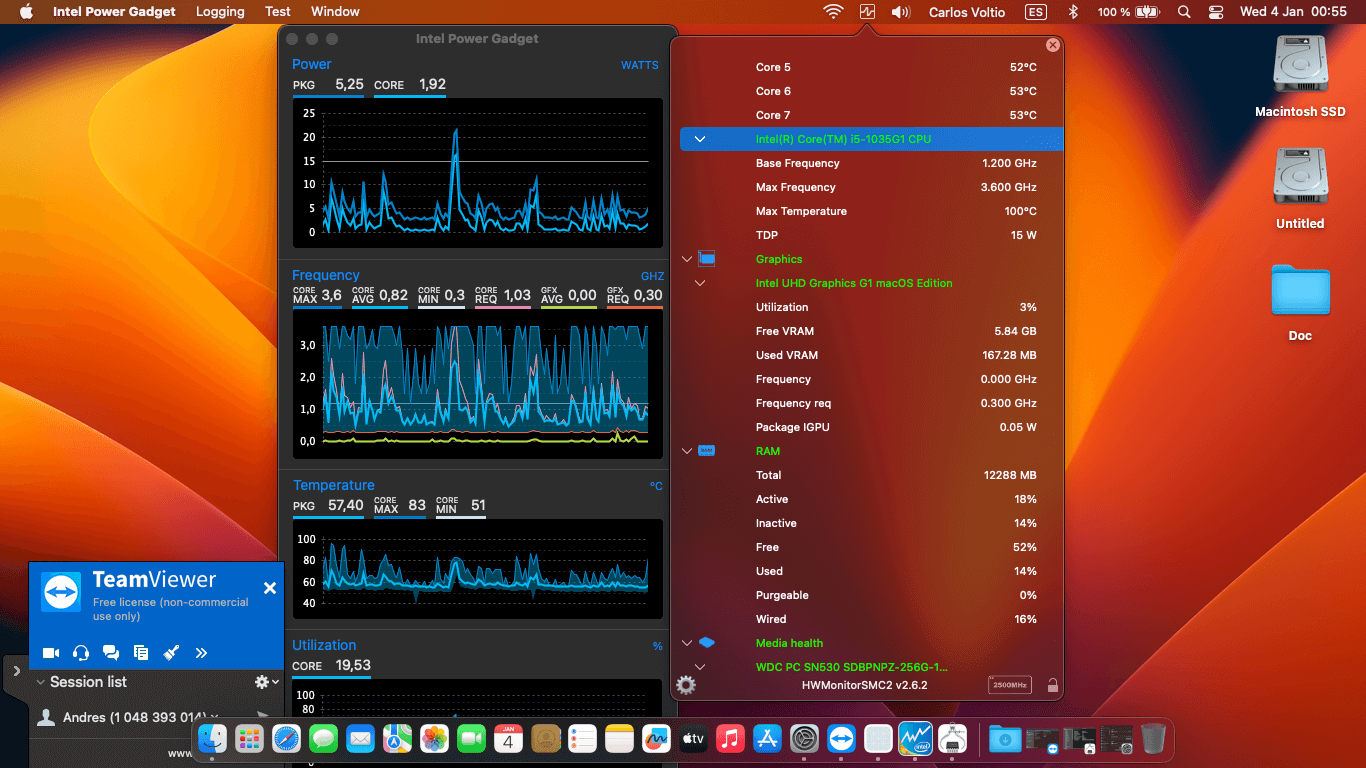Close the HWMonitorSMC2 popover
1366x768 pixels.
[x=1052, y=45]
